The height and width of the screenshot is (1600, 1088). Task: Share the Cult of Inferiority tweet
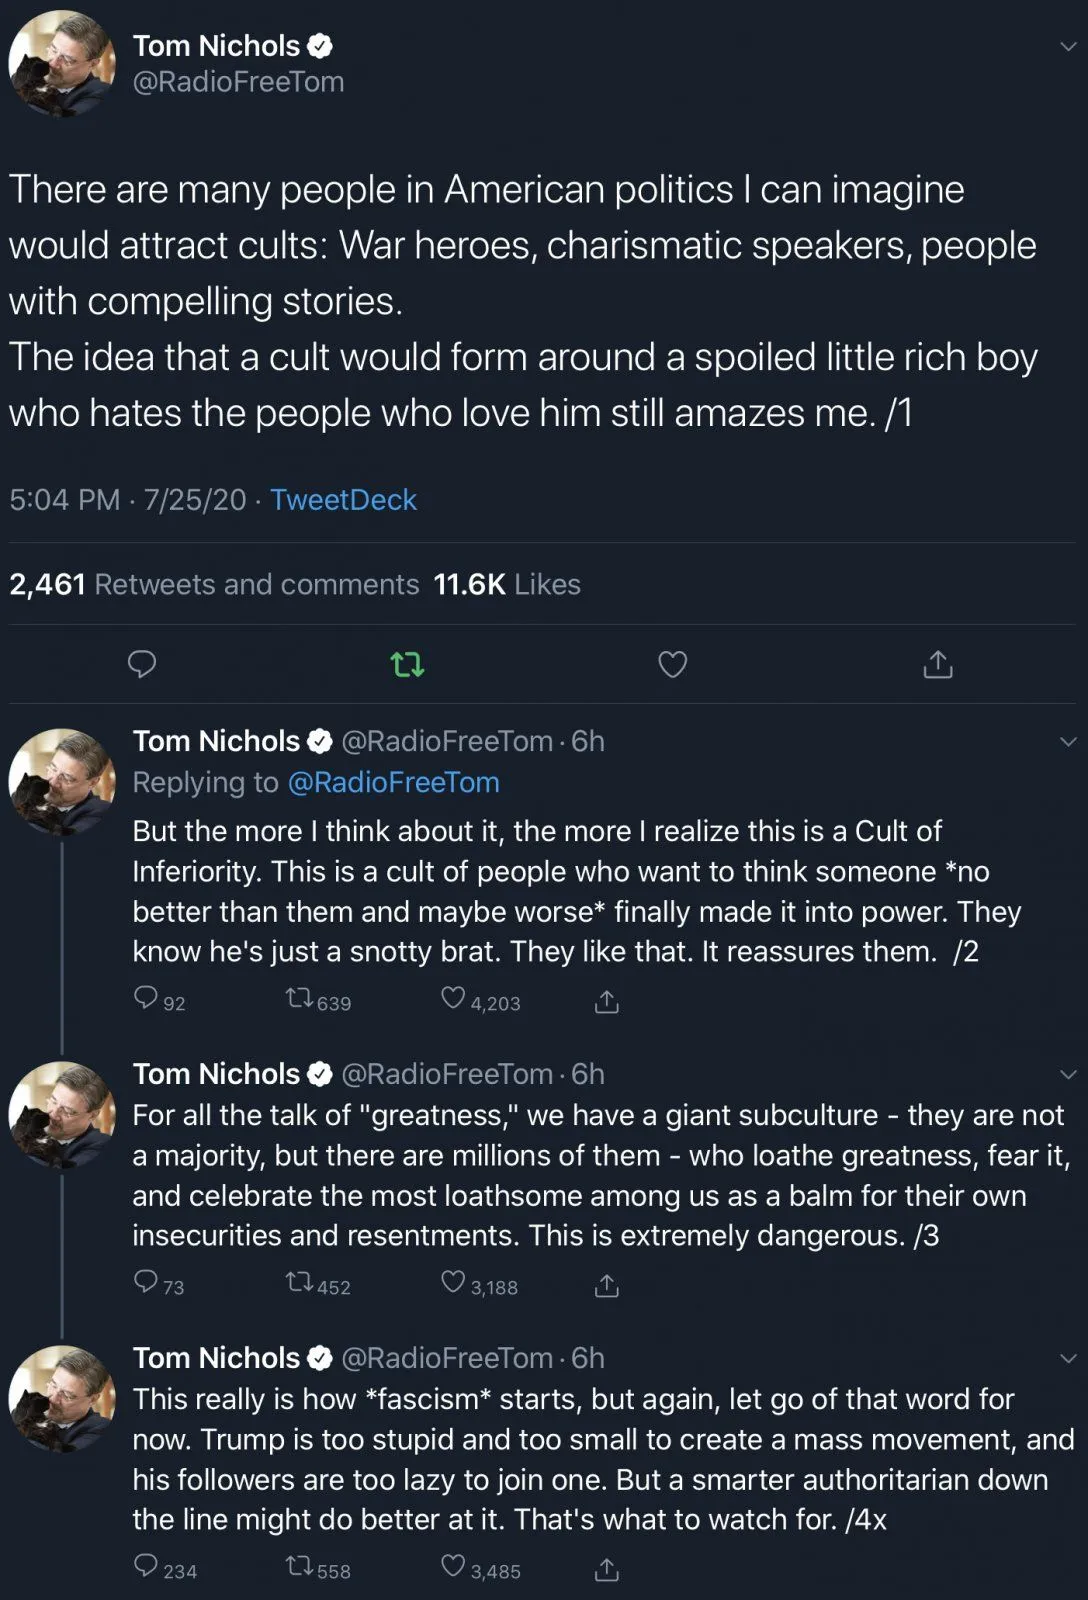(607, 1001)
